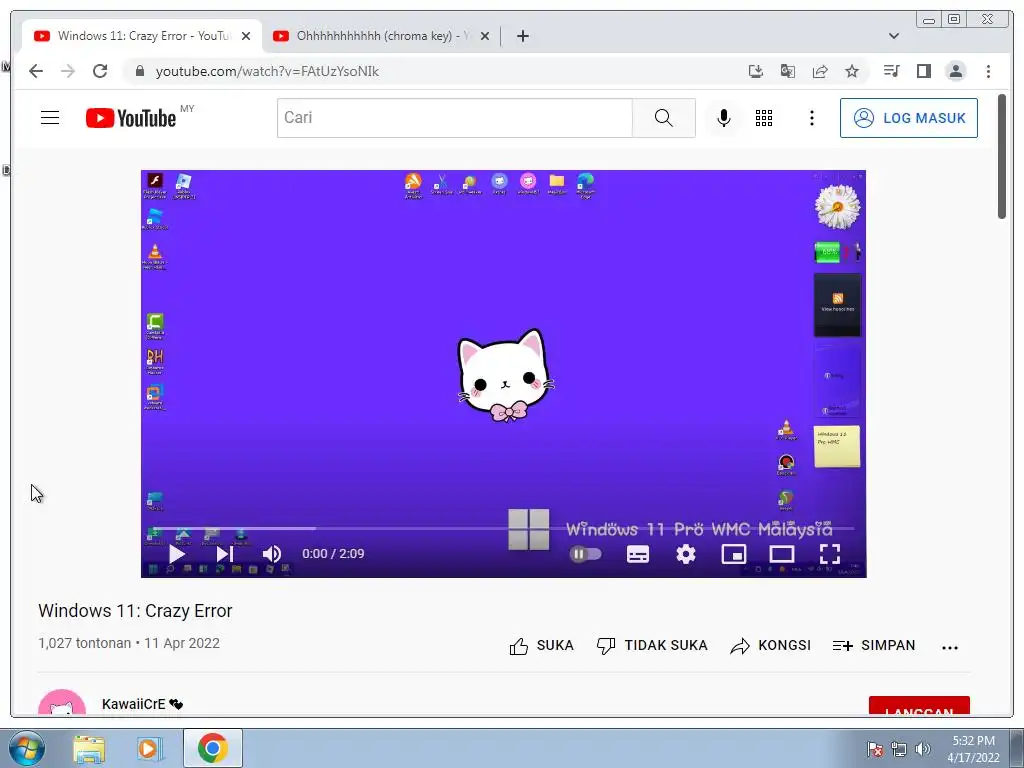Save video with SIMPAN

pyautogui.click(x=874, y=646)
